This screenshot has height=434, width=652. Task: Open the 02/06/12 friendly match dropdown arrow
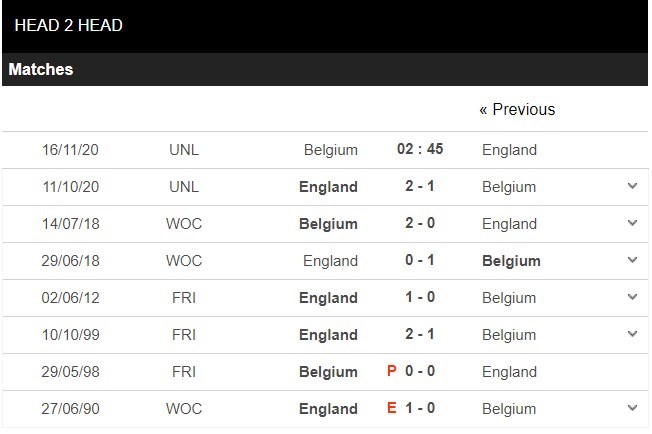point(631,298)
